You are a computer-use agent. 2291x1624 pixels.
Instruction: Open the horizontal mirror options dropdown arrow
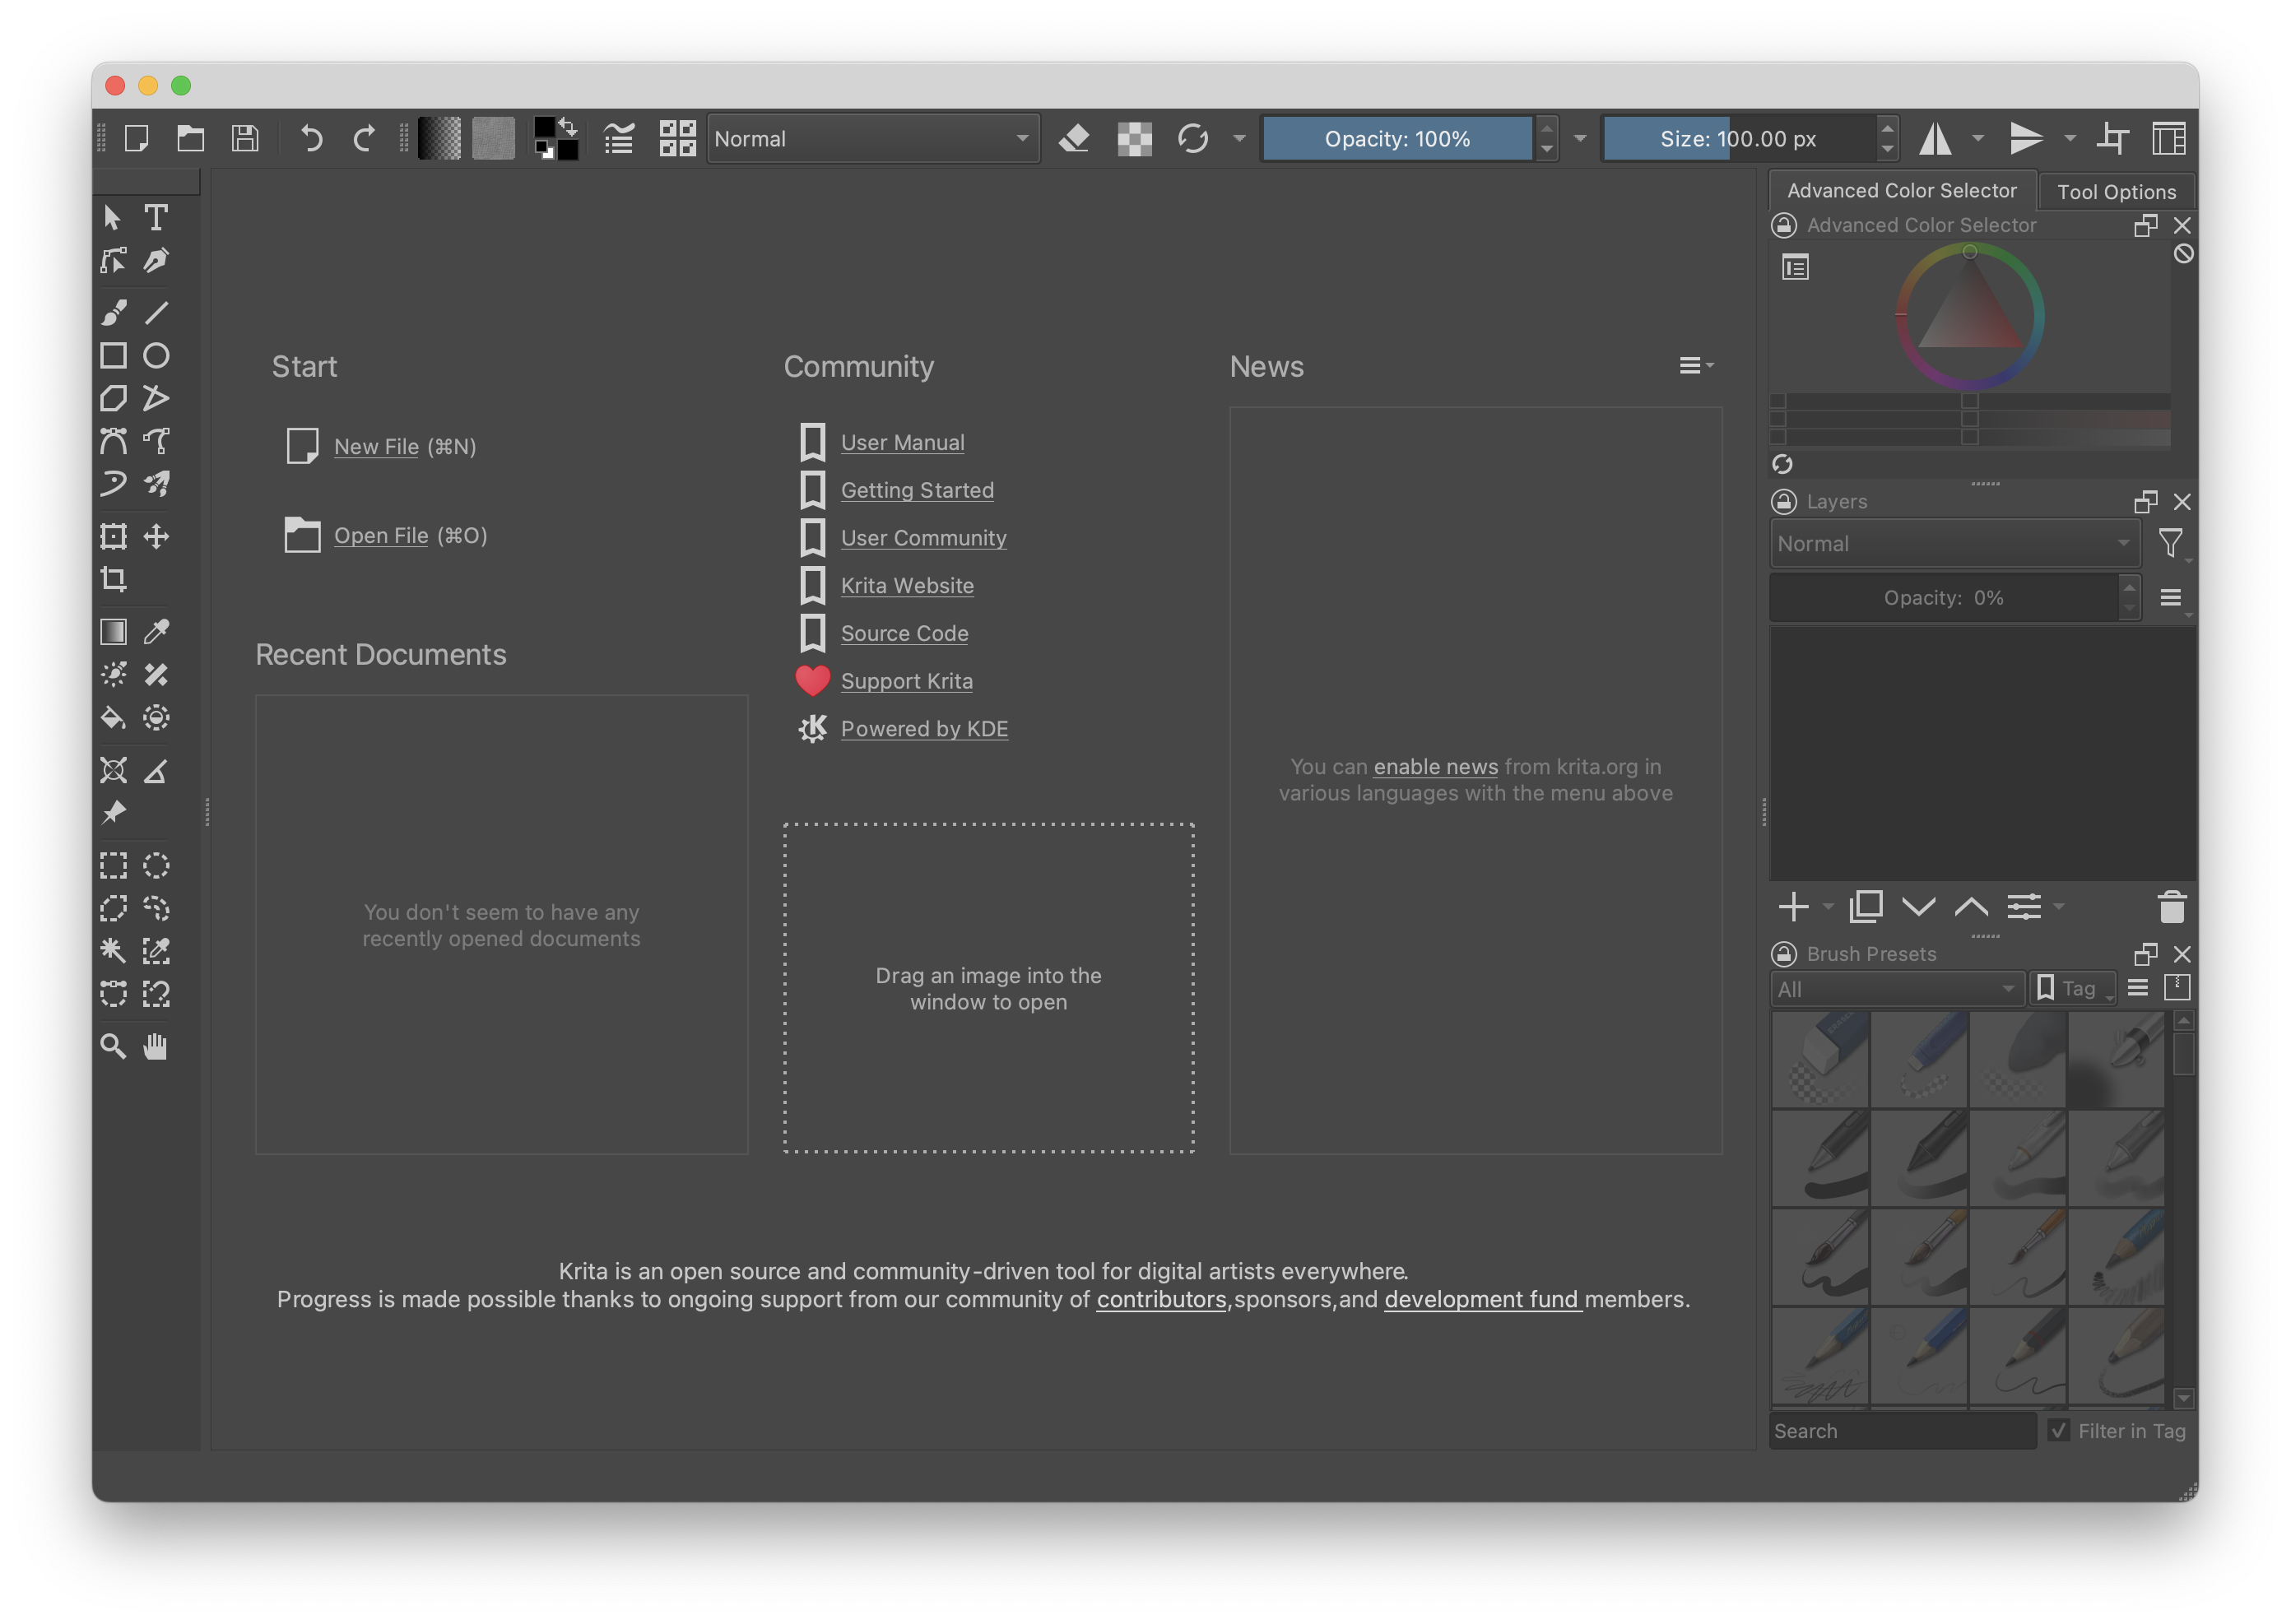(1977, 138)
